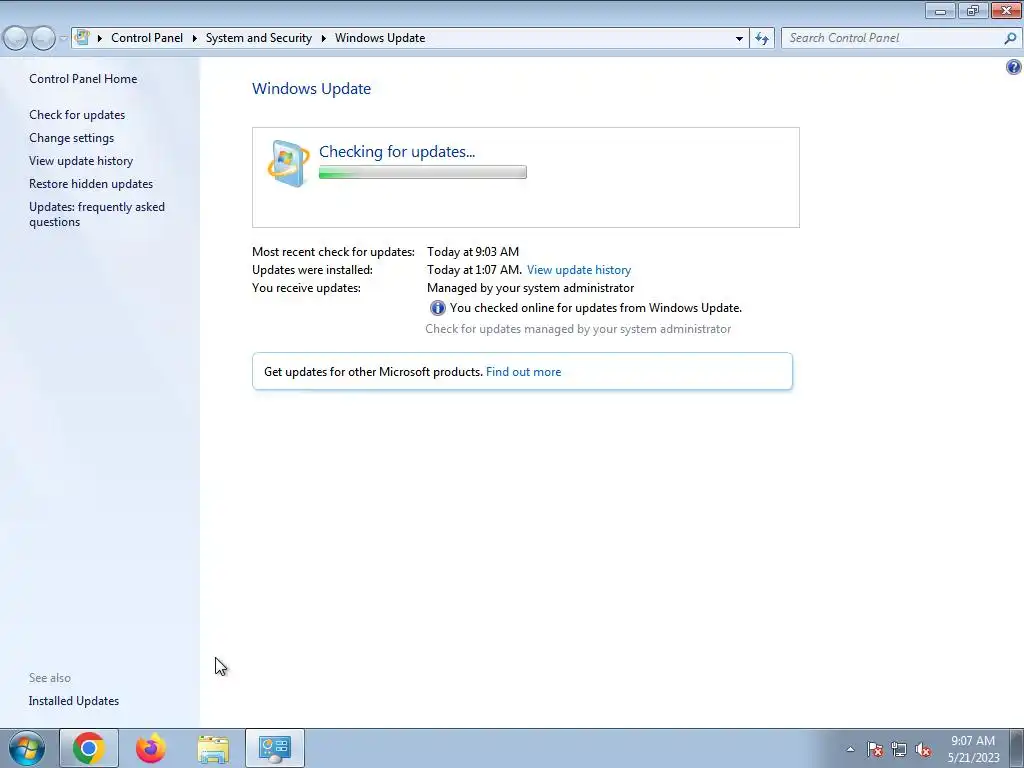Viewport: 1024px width, 768px height.
Task: Minimize the Windows Update window
Action: pyautogui.click(x=940, y=10)
